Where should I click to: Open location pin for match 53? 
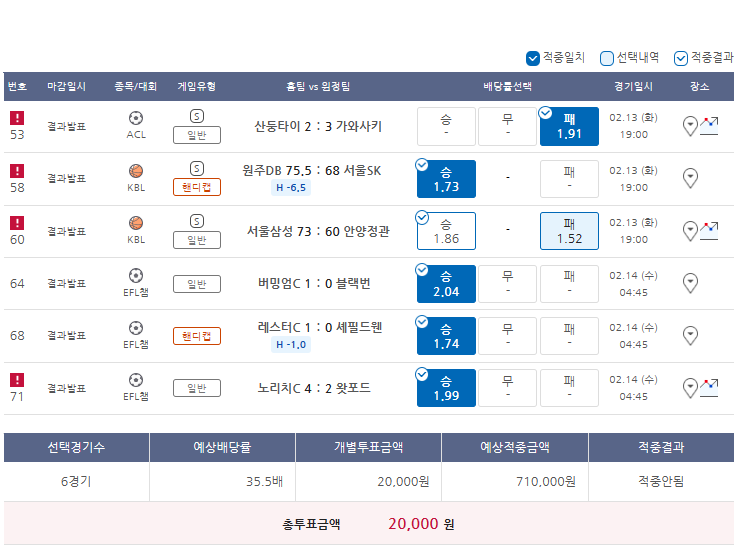pyautogui.click(x=690, y=126)
